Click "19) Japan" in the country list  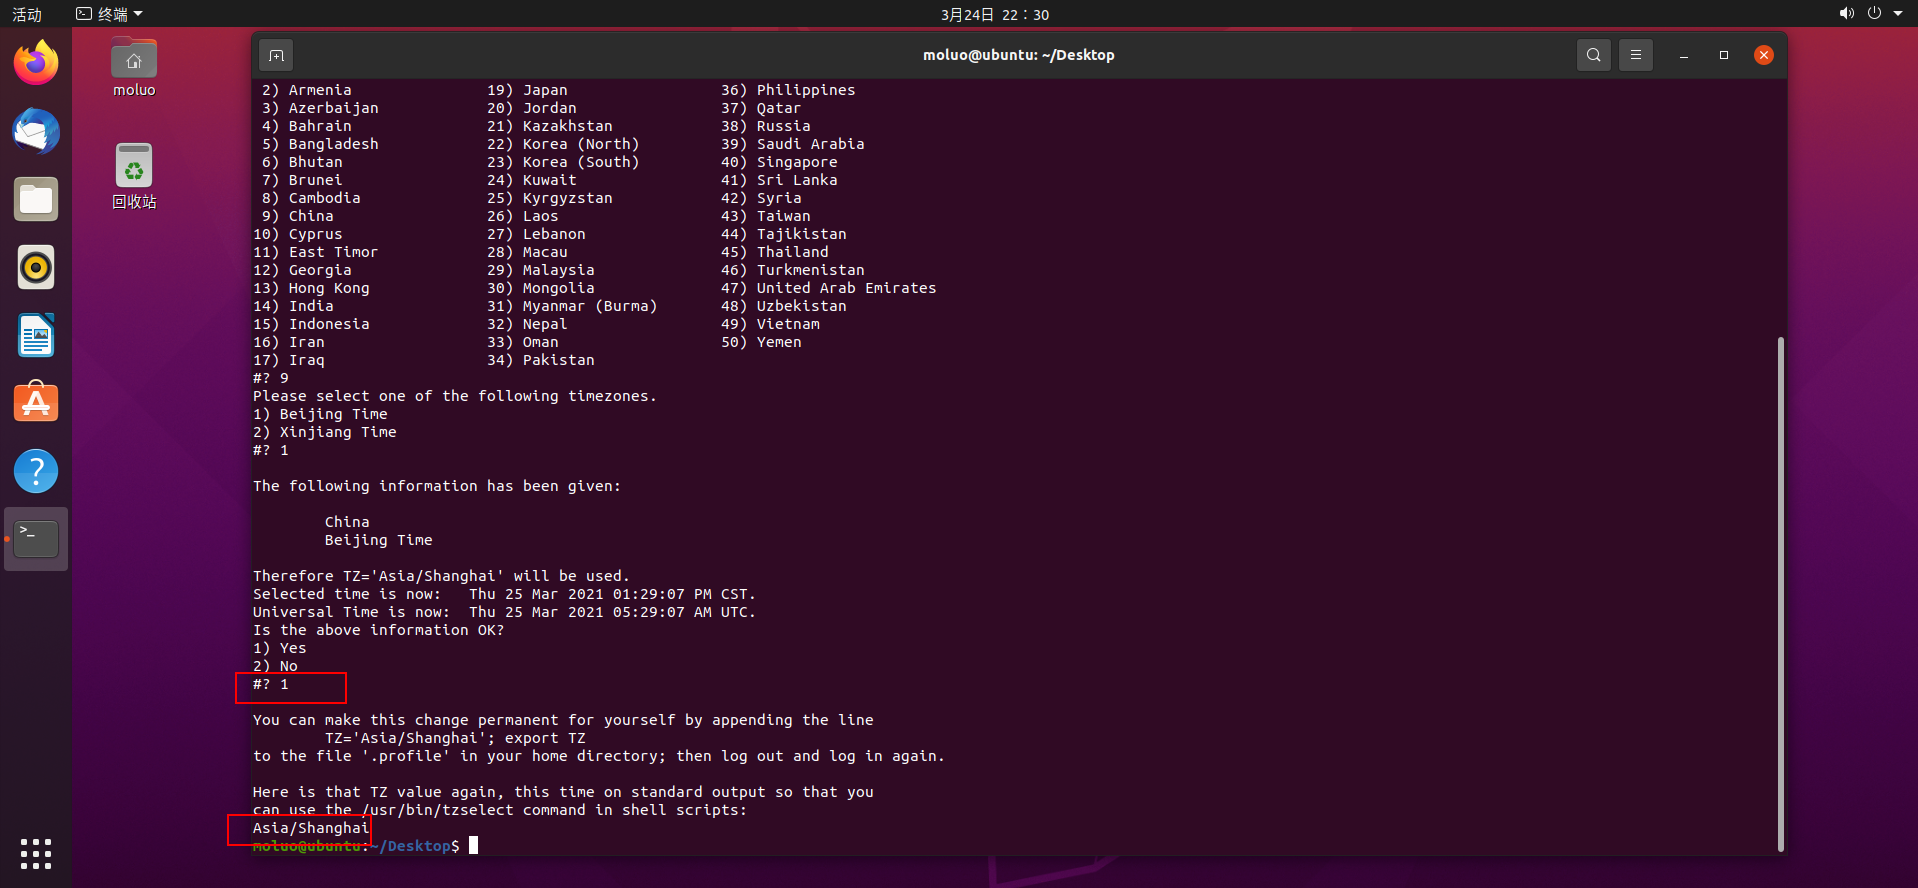tap(527, 90)
